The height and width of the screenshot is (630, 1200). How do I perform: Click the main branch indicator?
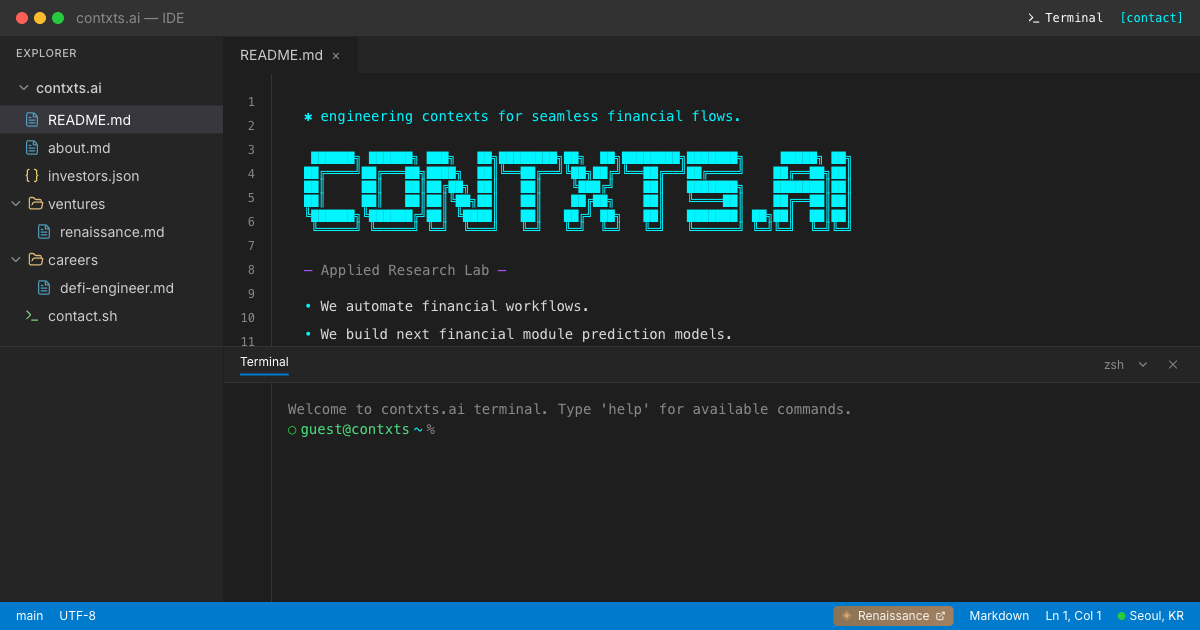tap(30, 615)
